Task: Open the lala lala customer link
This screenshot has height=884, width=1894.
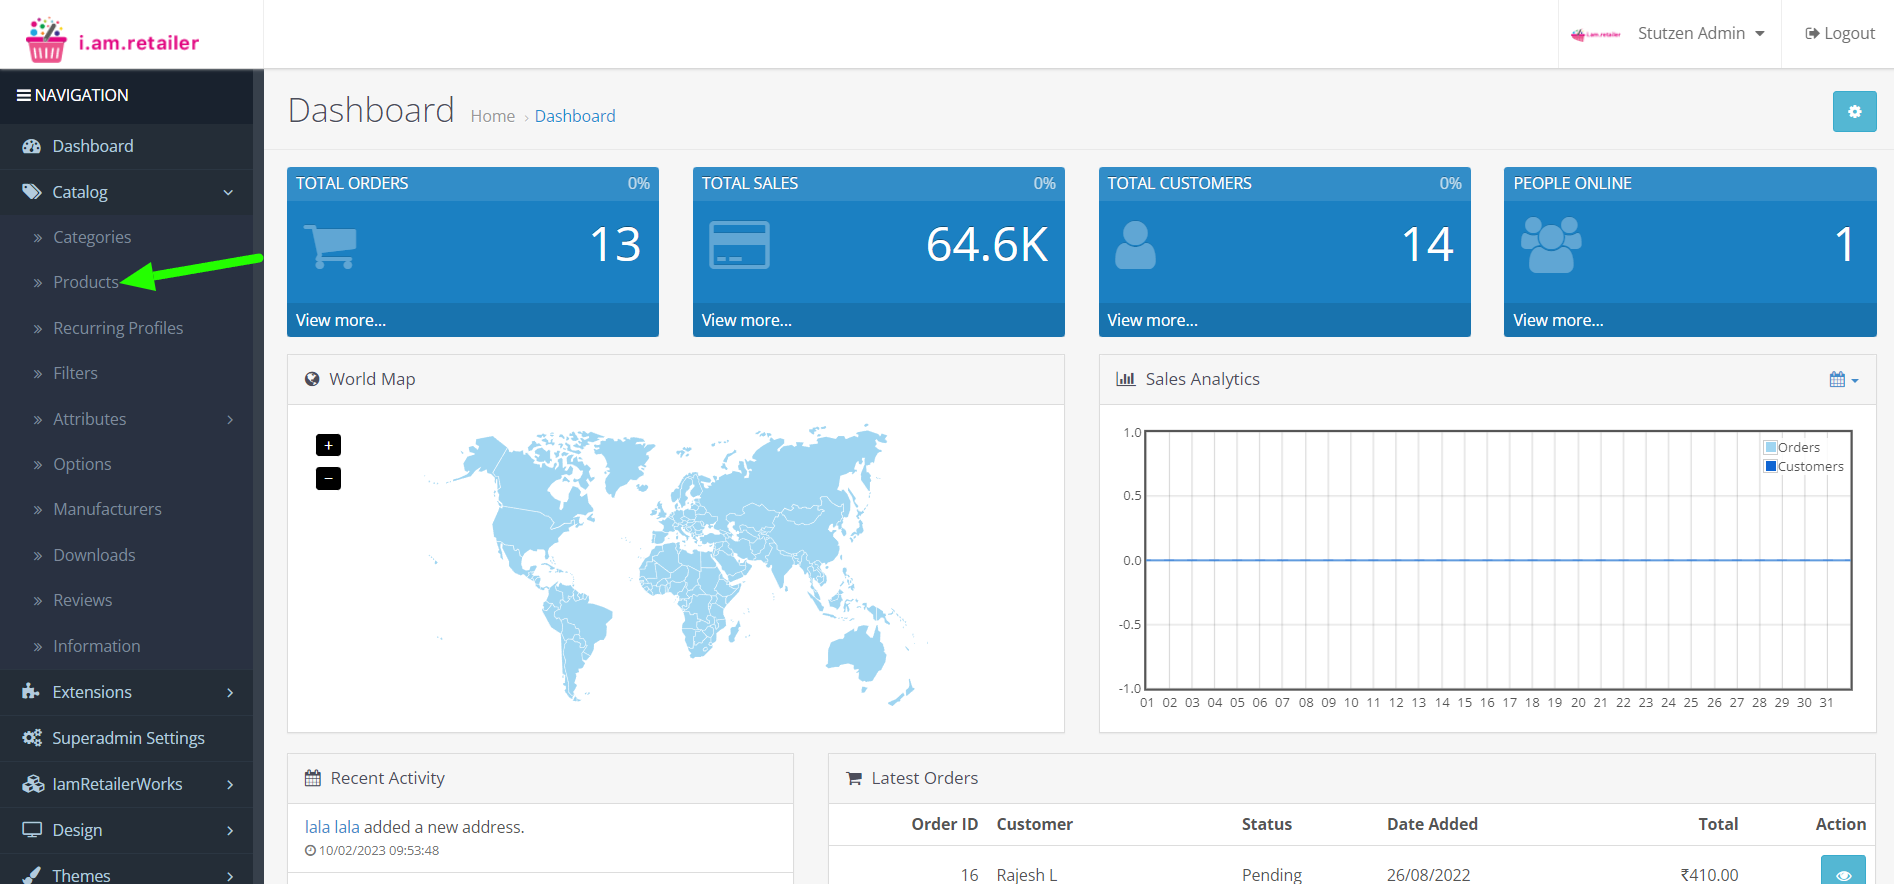Action: click(332, 827)
